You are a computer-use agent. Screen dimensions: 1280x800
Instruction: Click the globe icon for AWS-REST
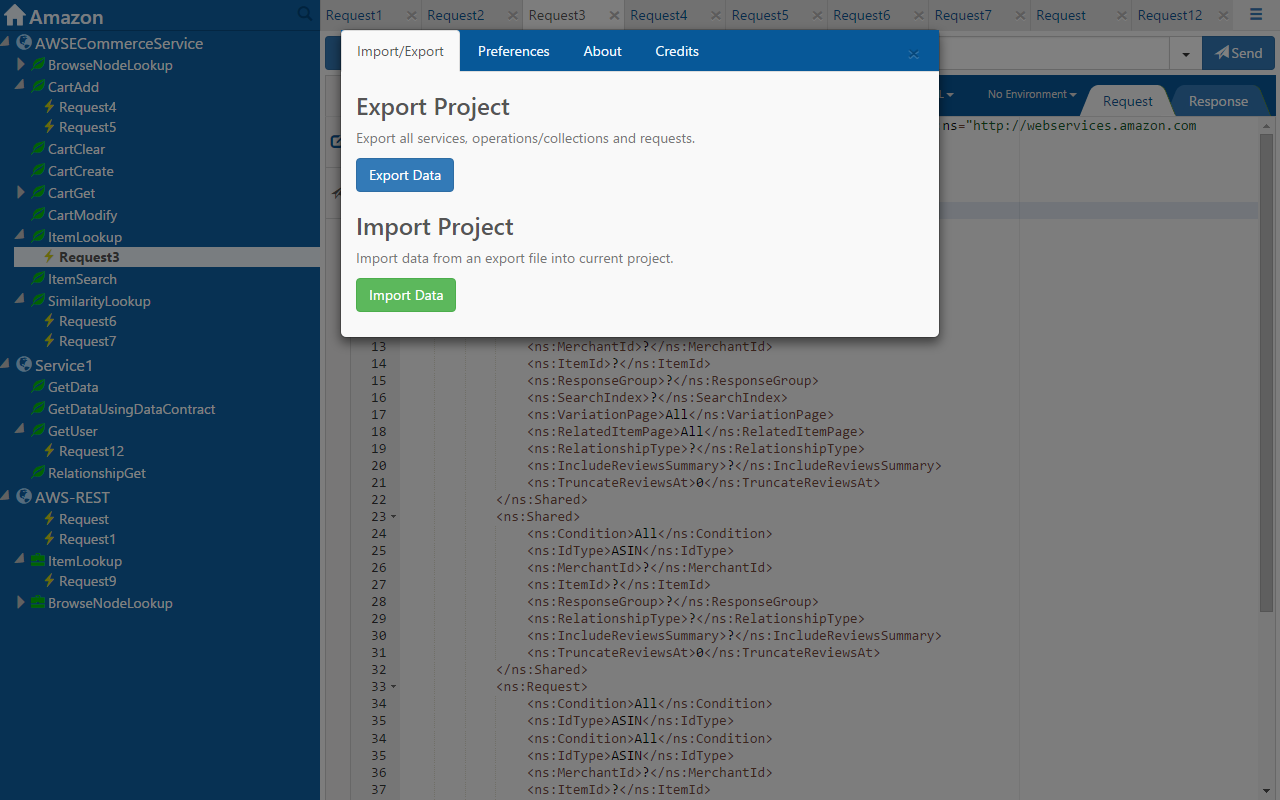point(24,497)
